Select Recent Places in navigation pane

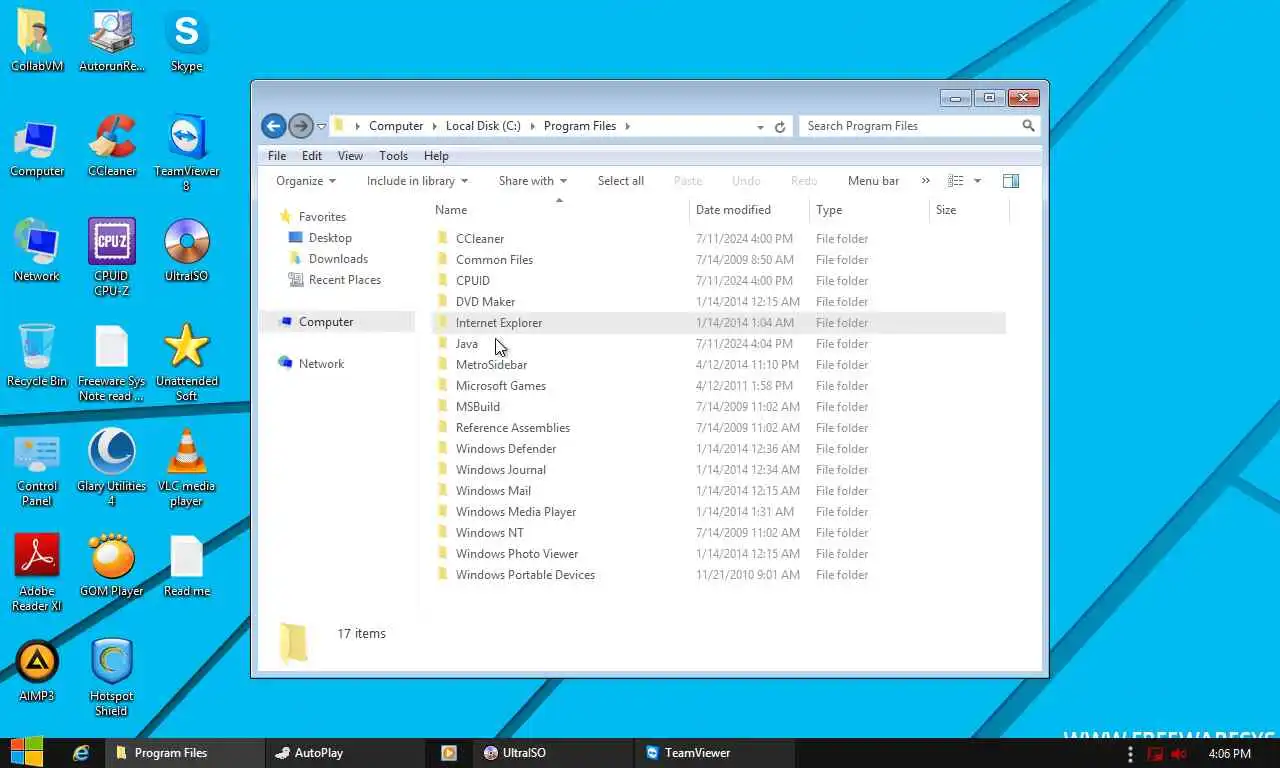click(345, 280)
